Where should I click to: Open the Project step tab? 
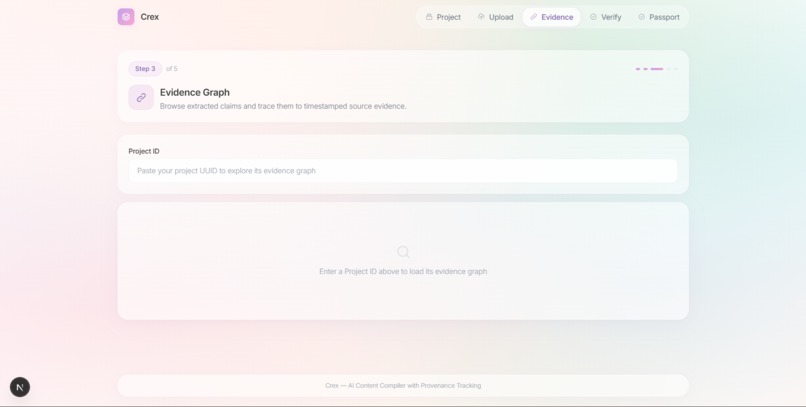pyautogui.click(x=443, y=17)
